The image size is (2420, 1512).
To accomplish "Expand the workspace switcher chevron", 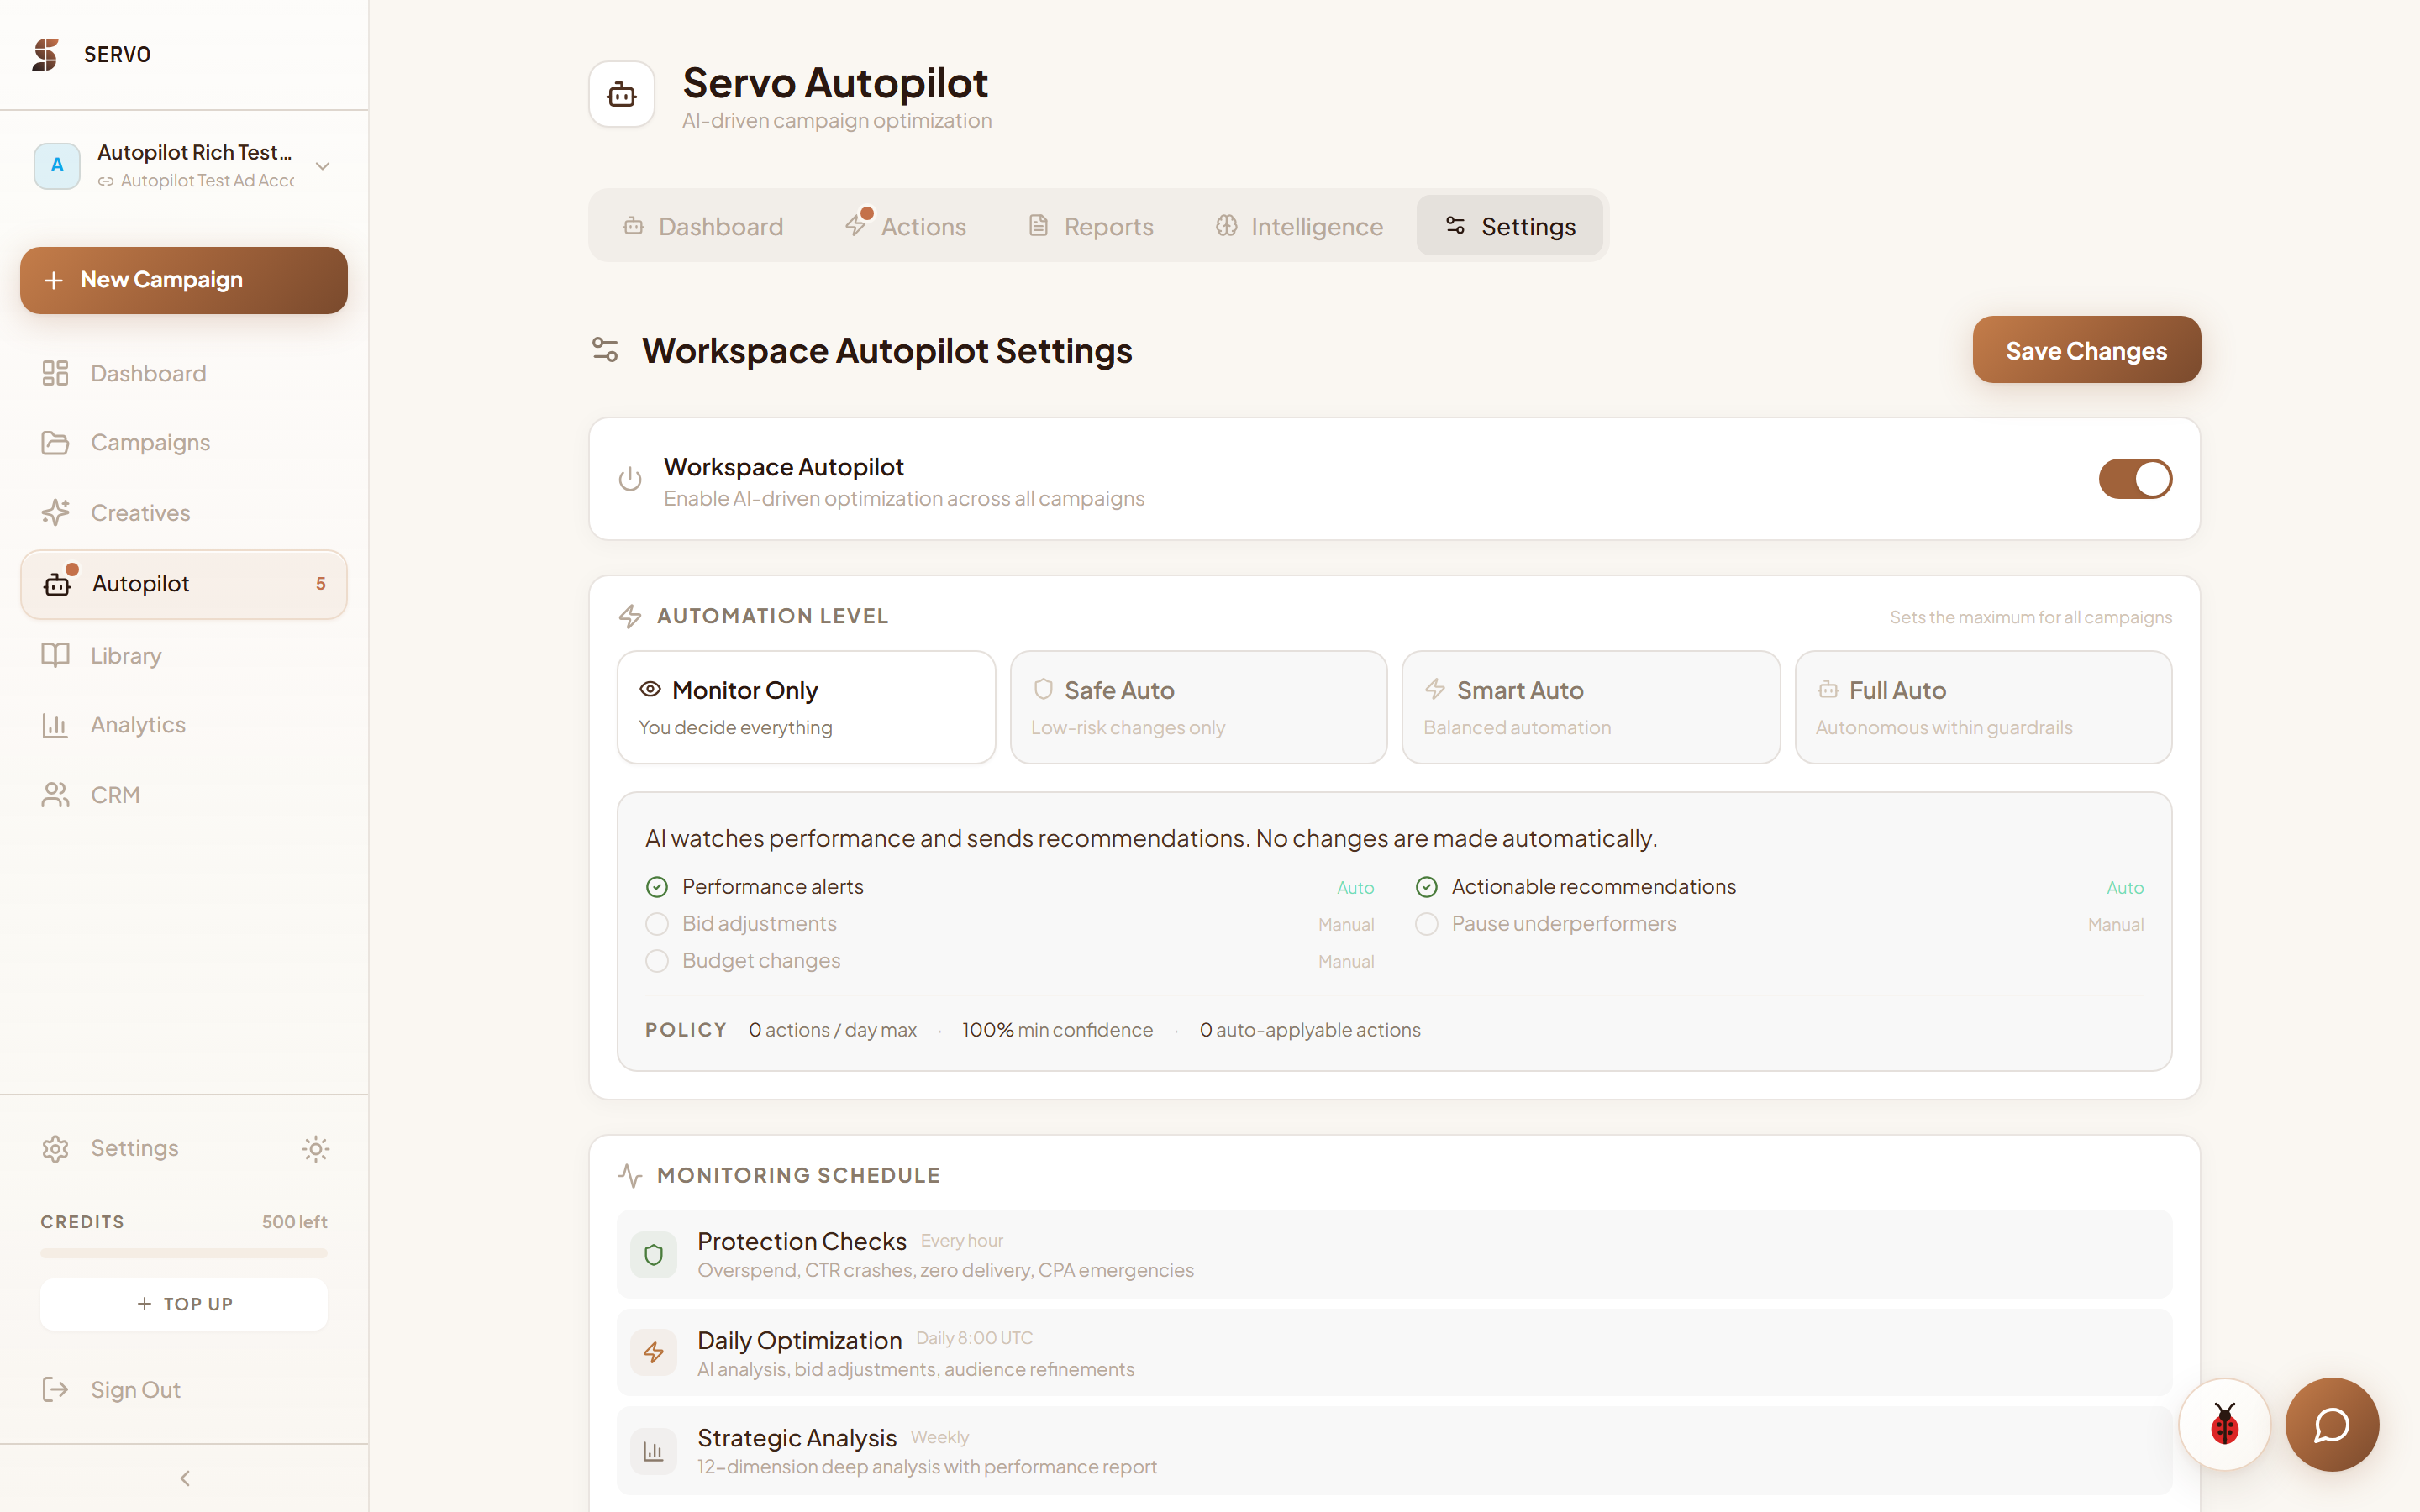I will [322, 166].
